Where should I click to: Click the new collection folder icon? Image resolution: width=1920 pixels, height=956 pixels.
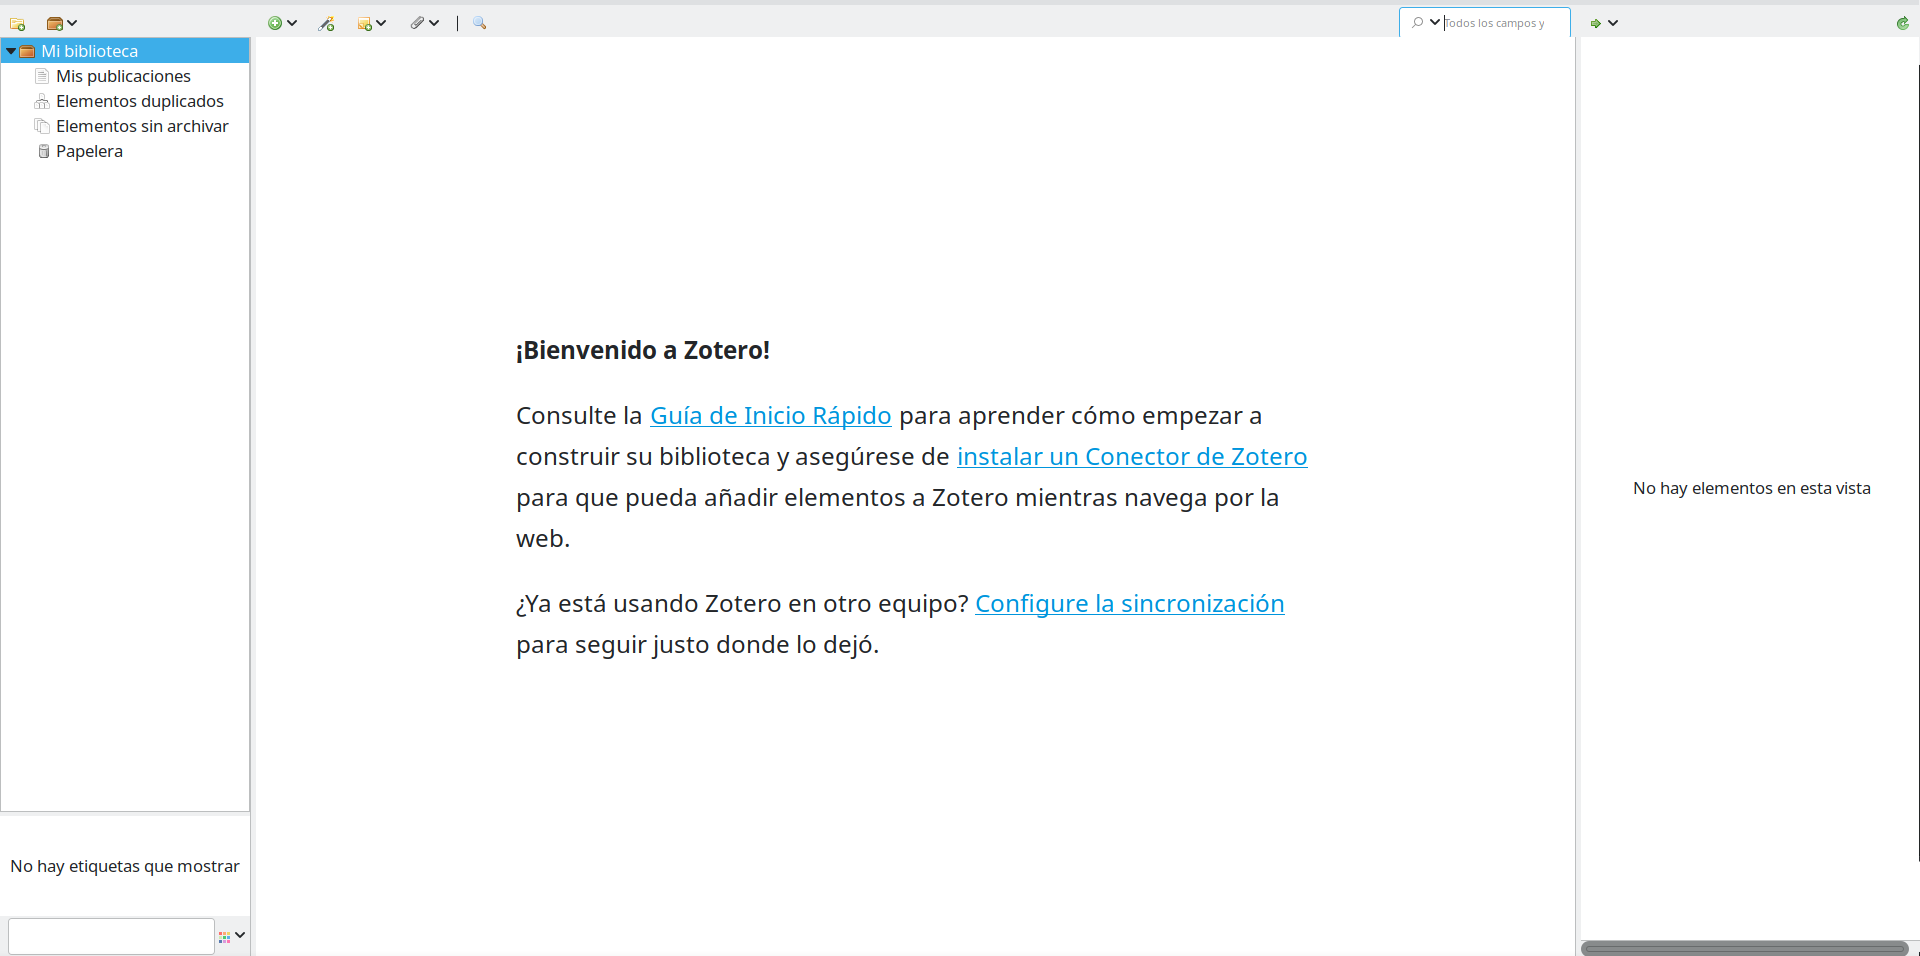pos(17,23)
